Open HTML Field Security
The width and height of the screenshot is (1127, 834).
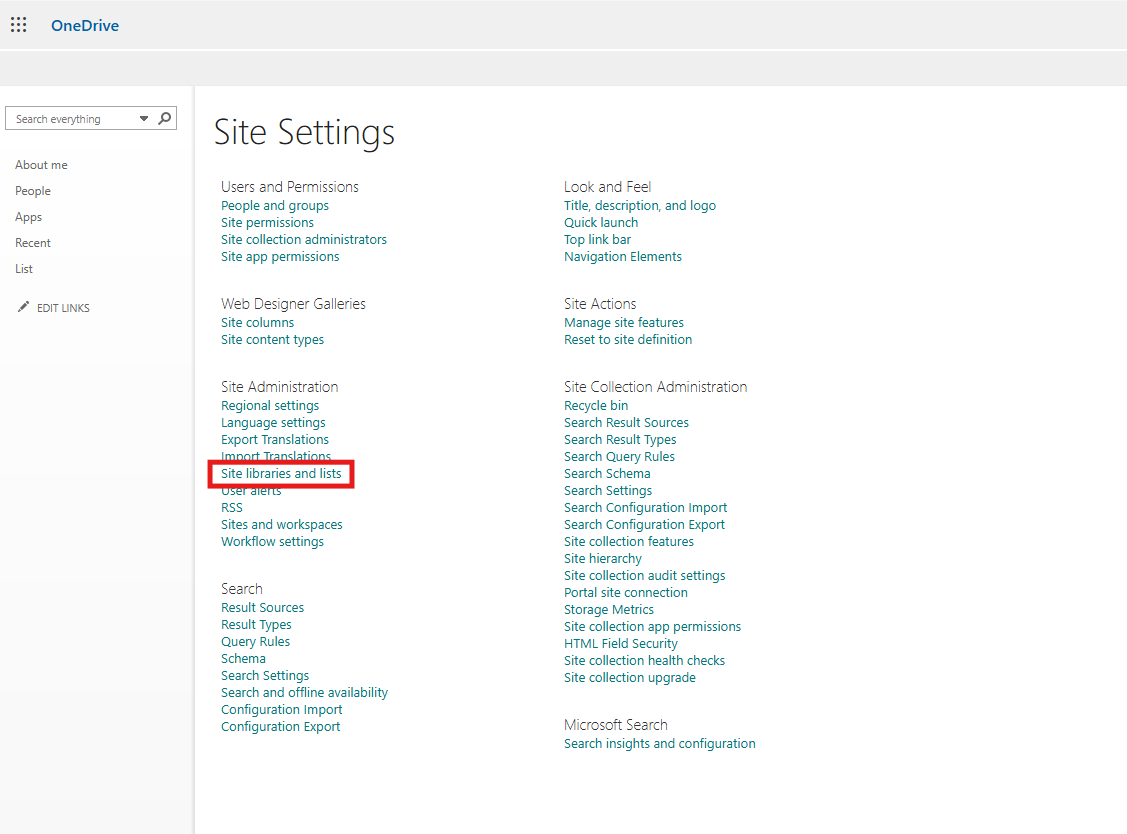(620, 643)
